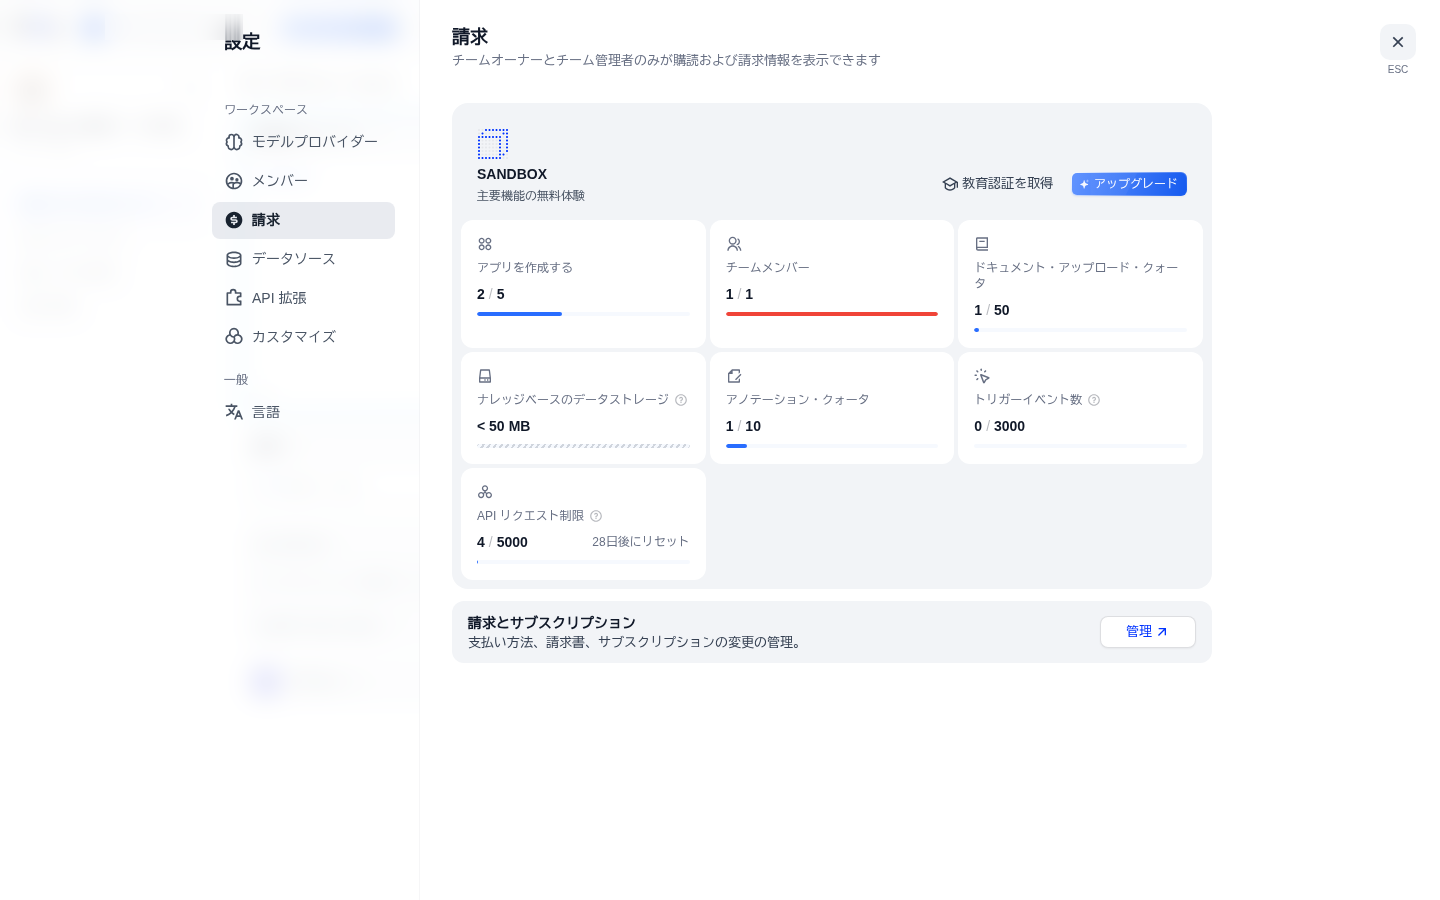Click the graduation cap education icon
This screenshot has height=900, width=1440.
(x=950, y=184)
